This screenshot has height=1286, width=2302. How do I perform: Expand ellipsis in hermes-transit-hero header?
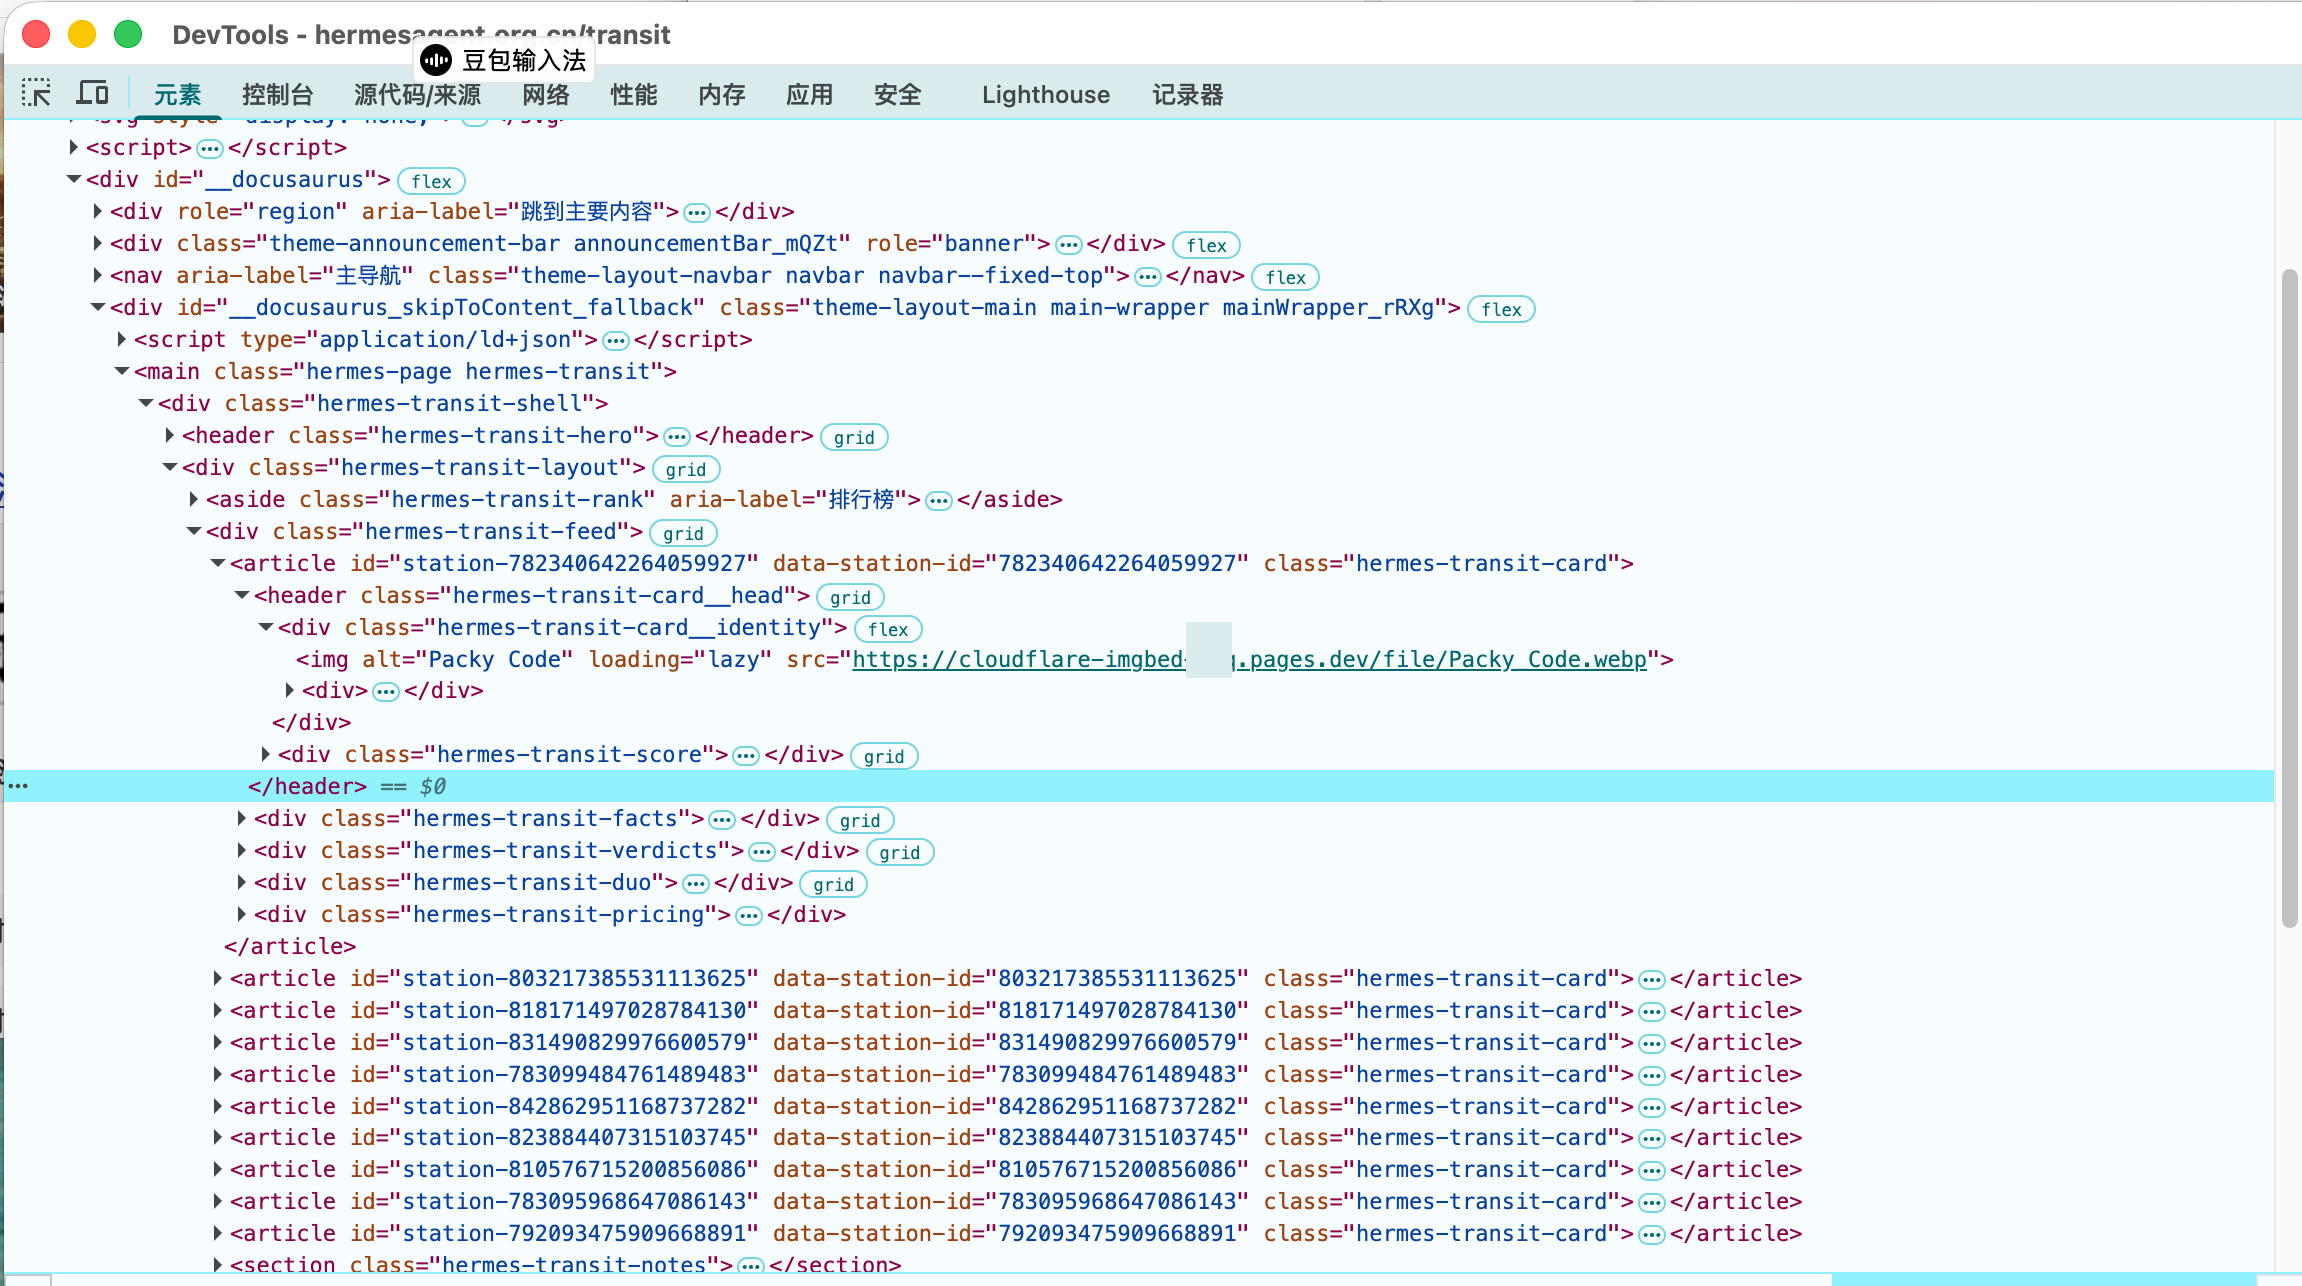coord(677,437)
